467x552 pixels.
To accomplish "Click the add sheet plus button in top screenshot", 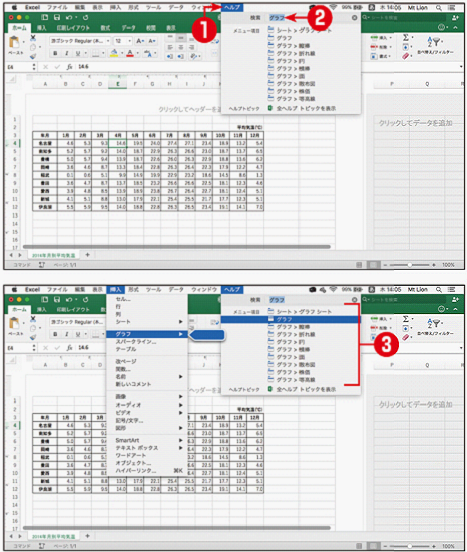I will (x=88, y=255).
